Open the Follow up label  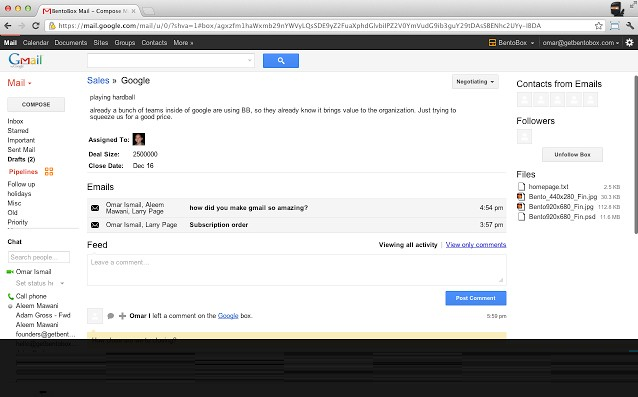tap(21, 184)
